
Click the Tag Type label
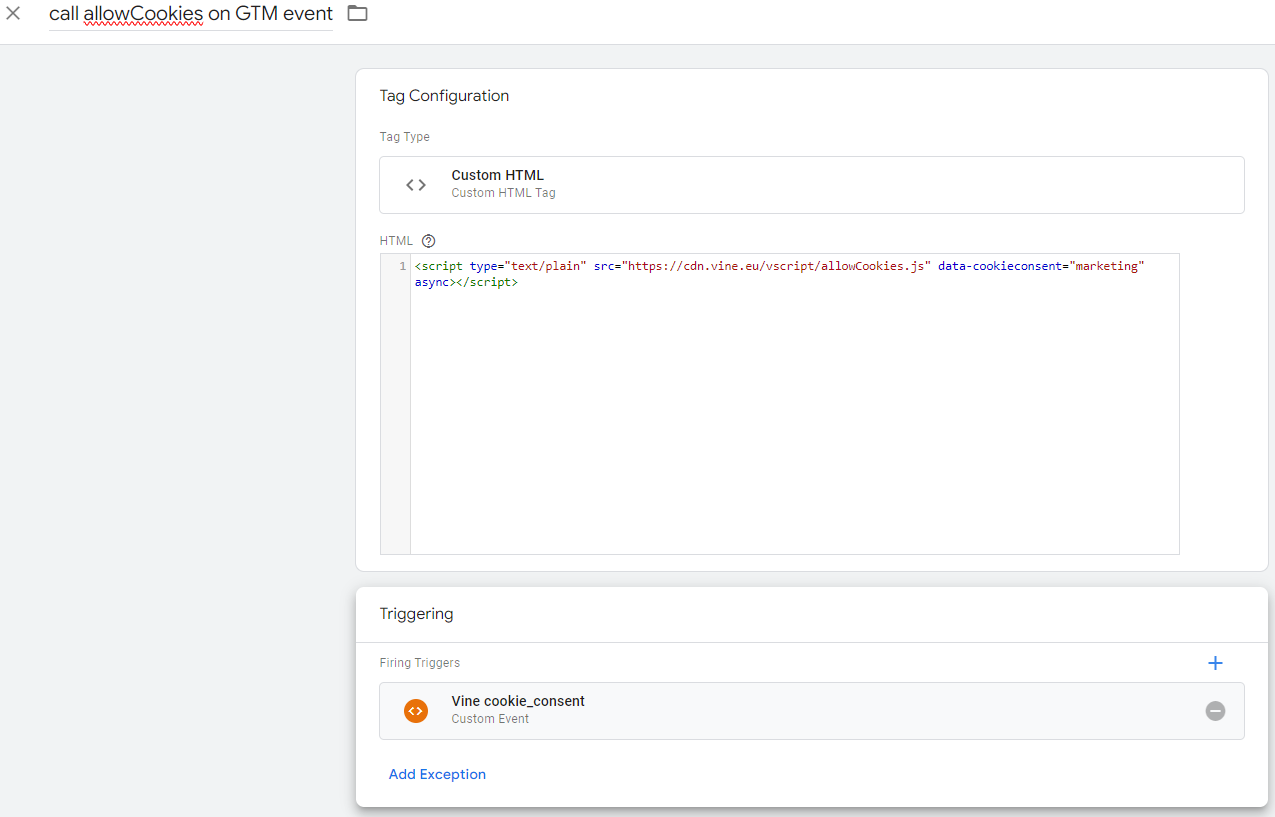[x=405, y=137]
